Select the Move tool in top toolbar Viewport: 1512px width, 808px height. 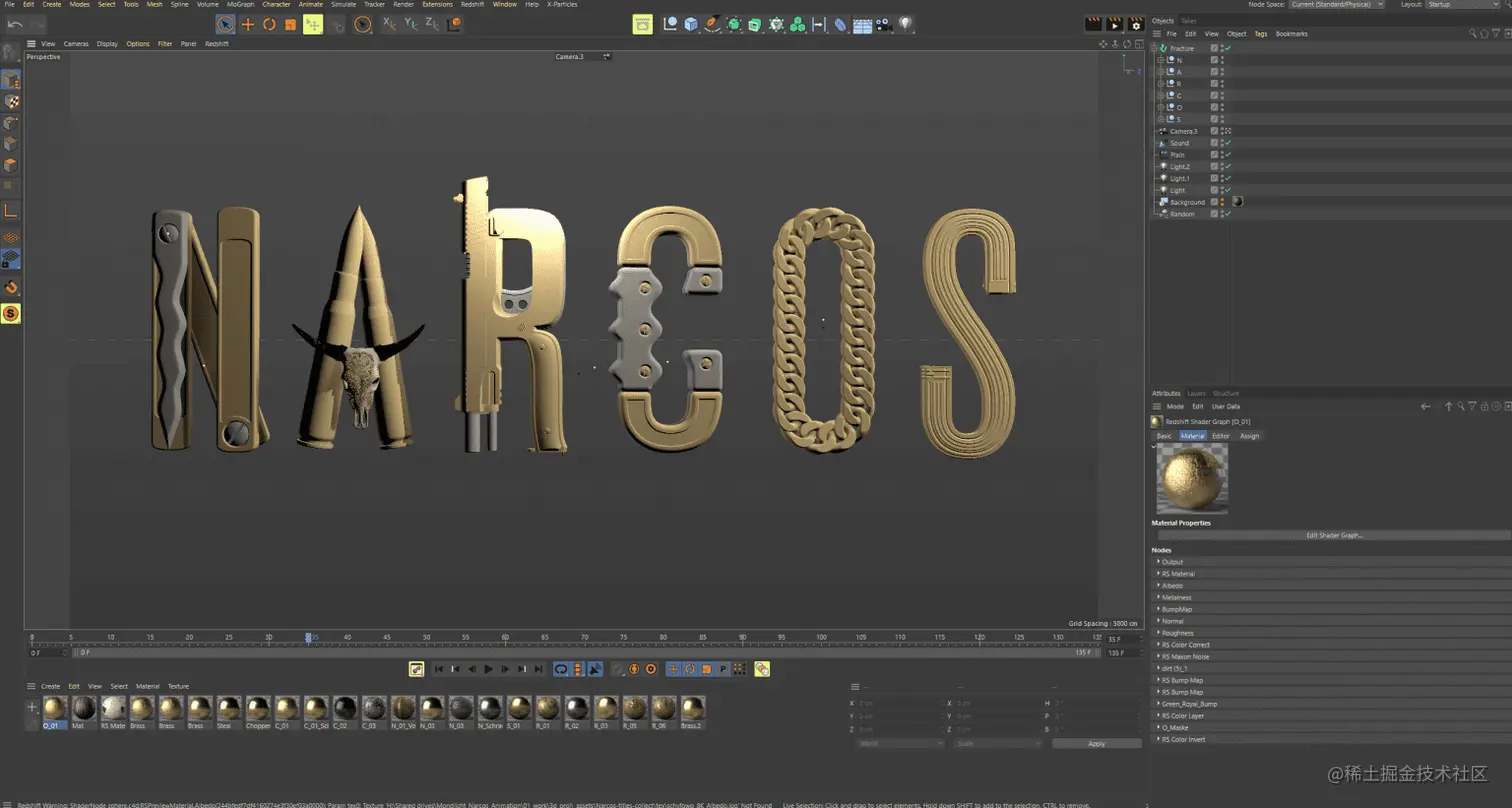click(x=248, y=24)
